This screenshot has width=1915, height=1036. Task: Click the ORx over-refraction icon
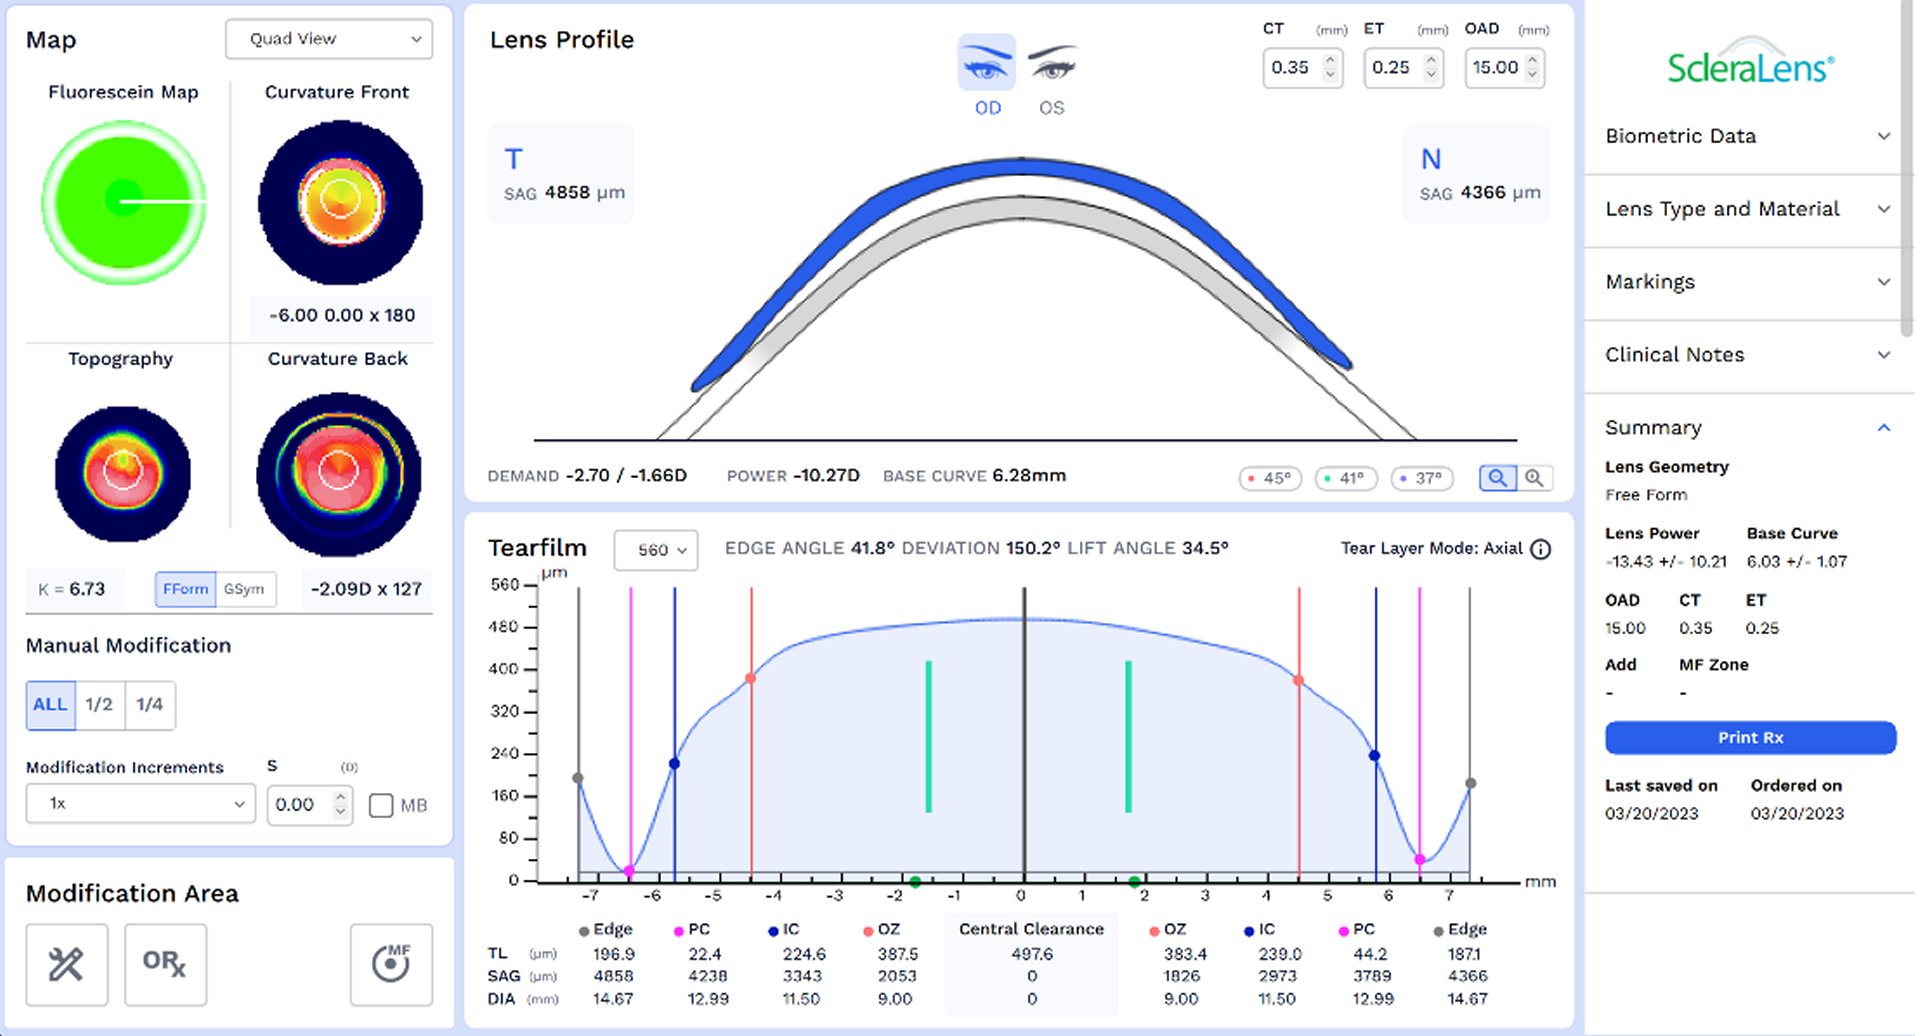point(165,964)
